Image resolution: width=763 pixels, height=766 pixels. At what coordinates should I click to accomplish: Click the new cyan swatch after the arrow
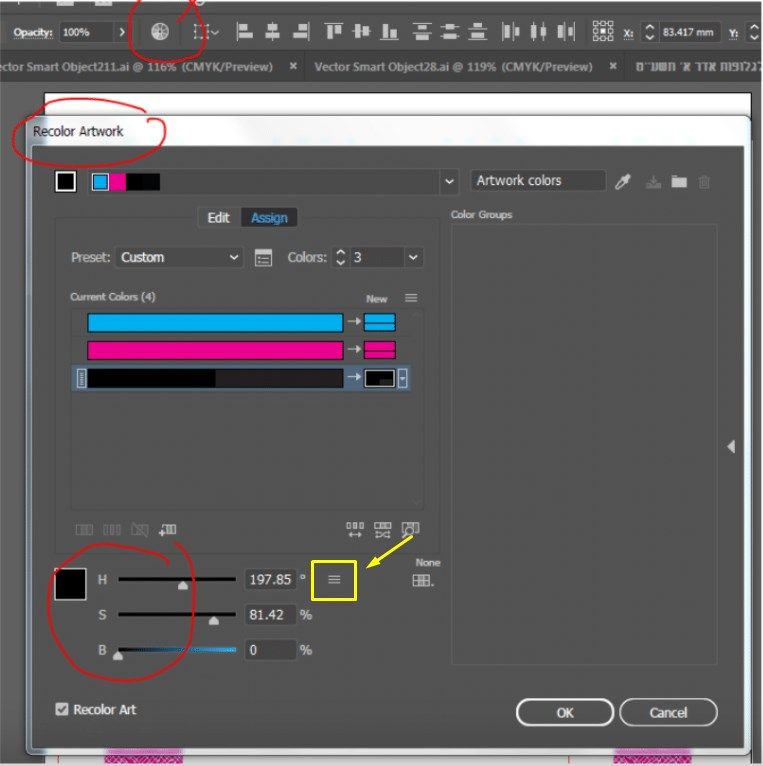[380, 322]
